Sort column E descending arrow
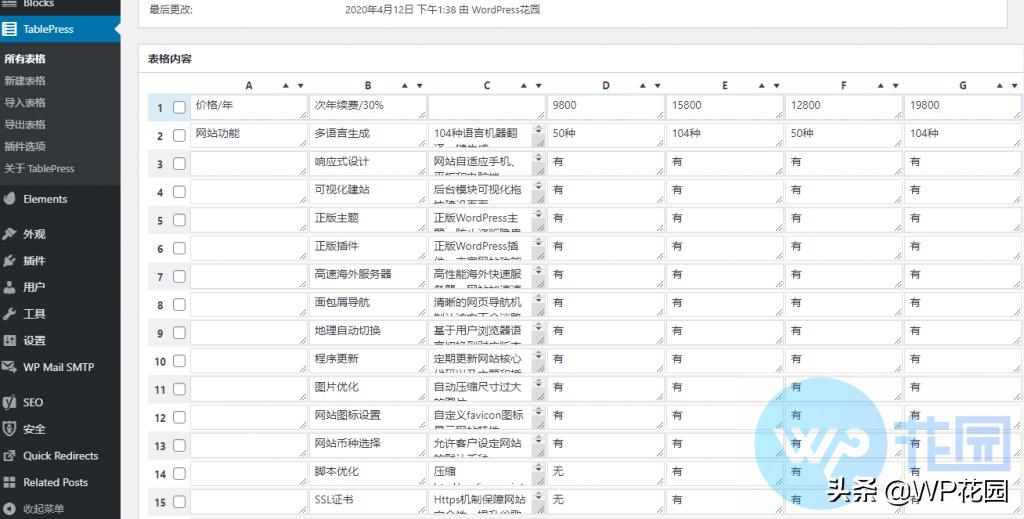Screen dimensions: 1024x519 (776, 86)
